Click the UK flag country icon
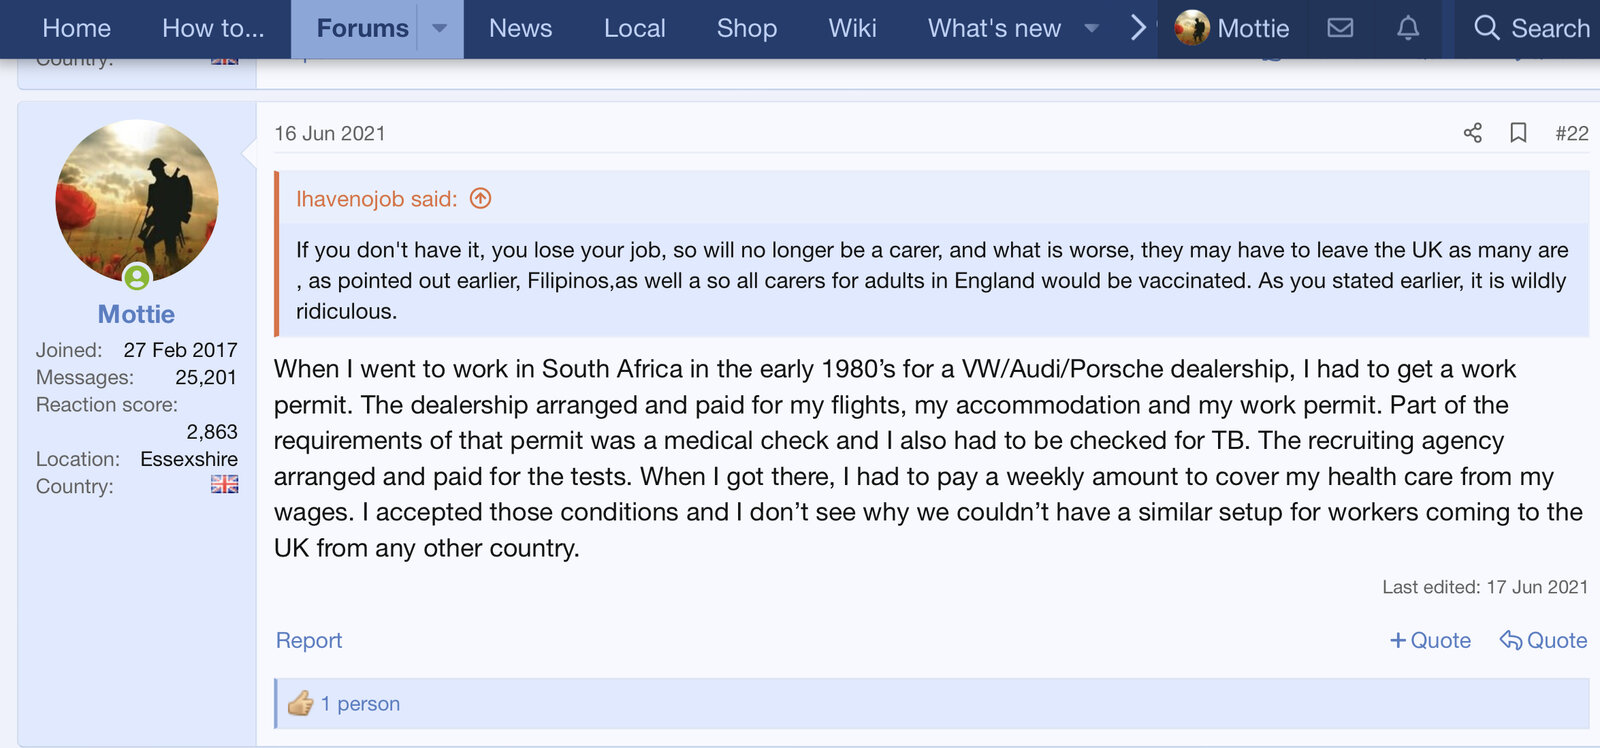 pyautogui.click(x=224, y=485)
